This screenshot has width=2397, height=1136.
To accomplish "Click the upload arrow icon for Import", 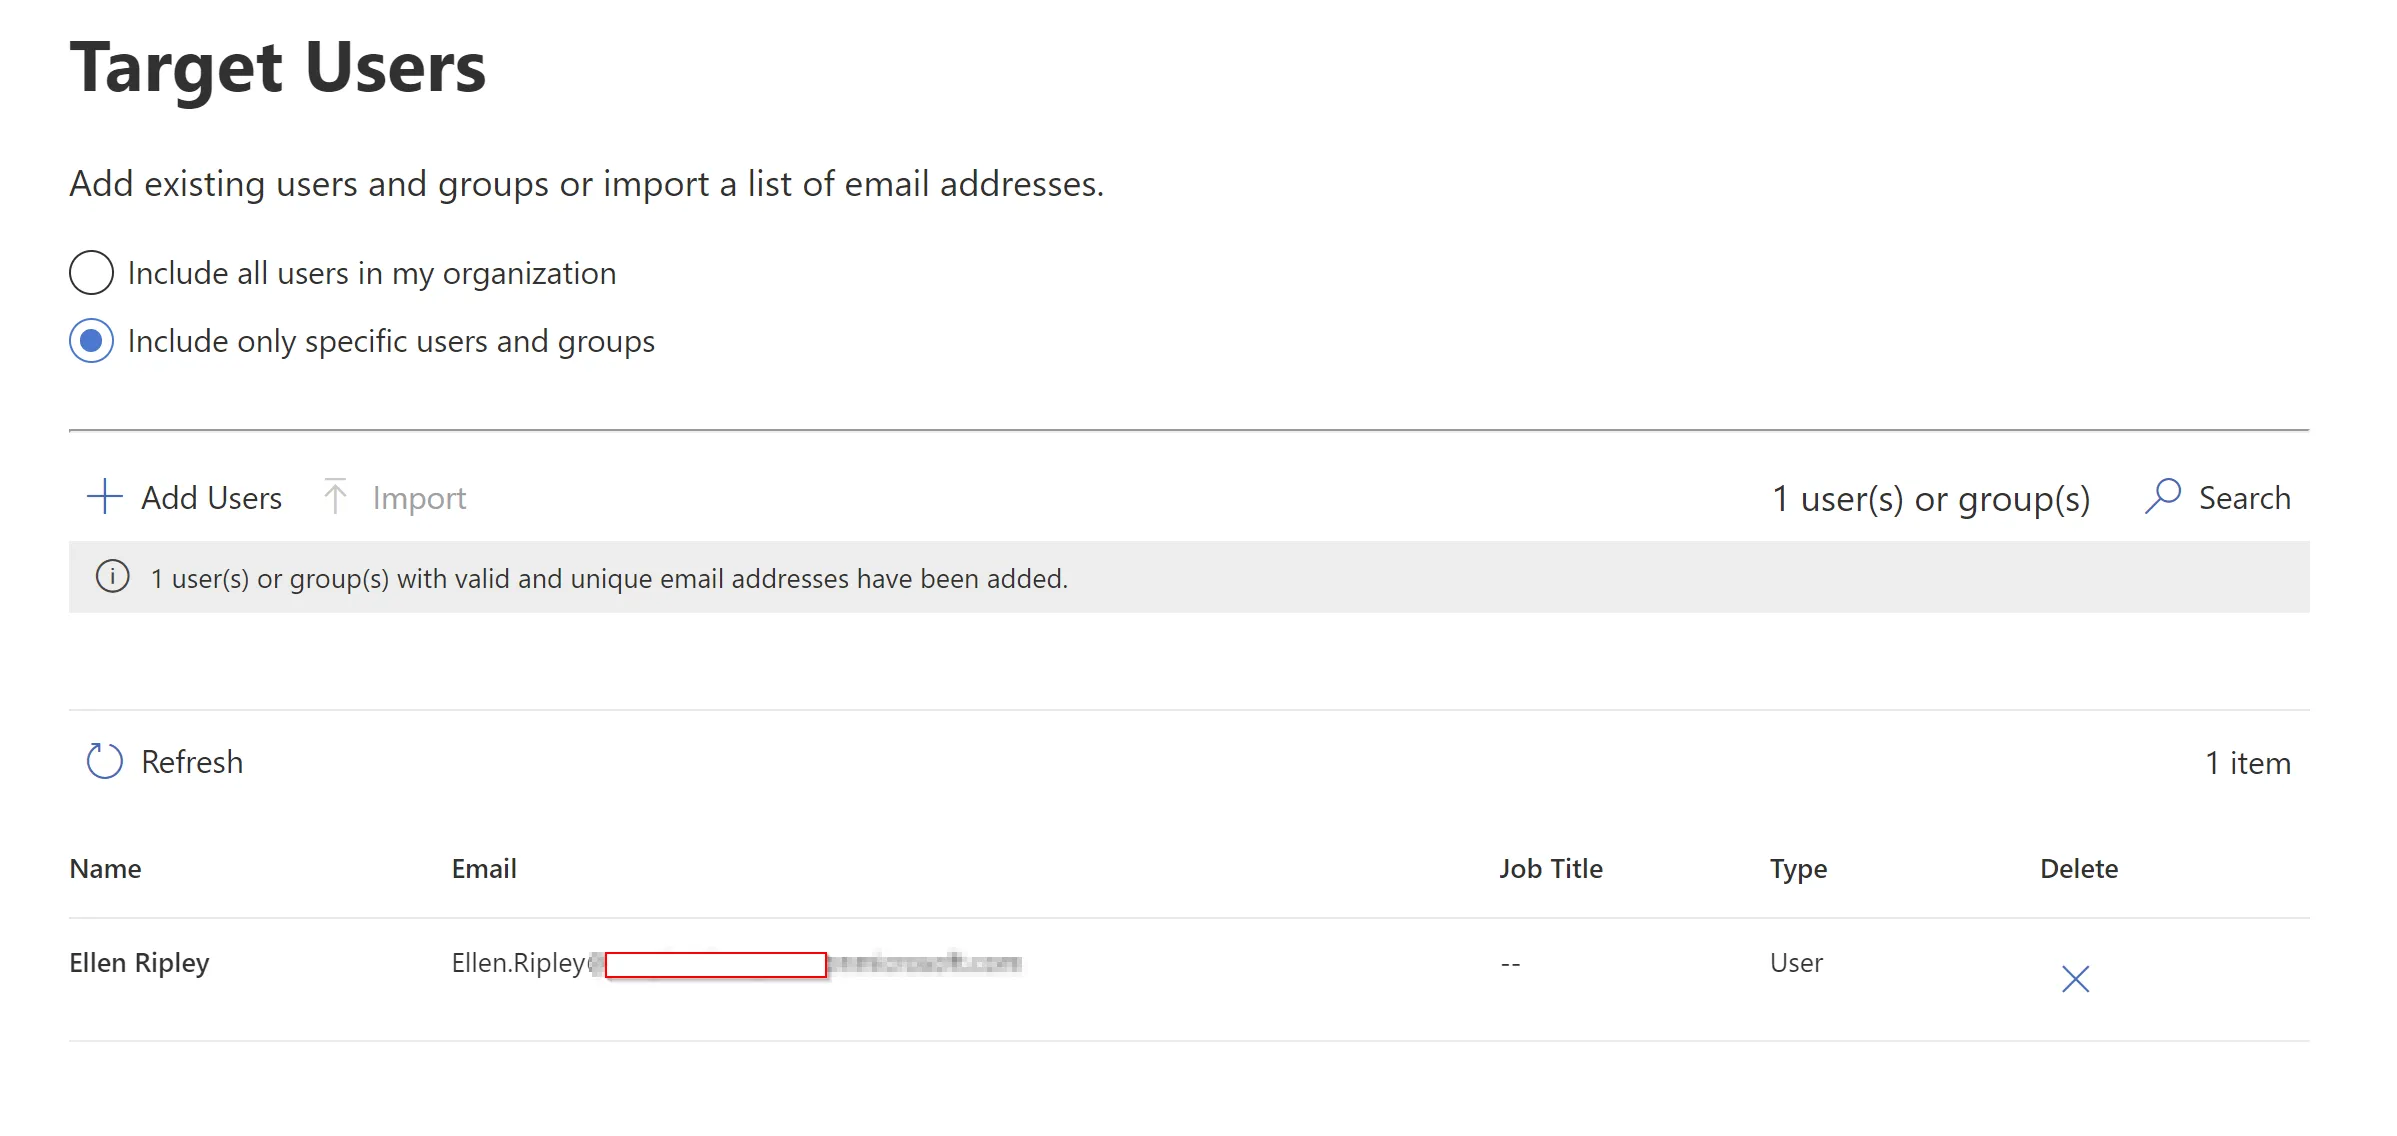I will 335,496.
